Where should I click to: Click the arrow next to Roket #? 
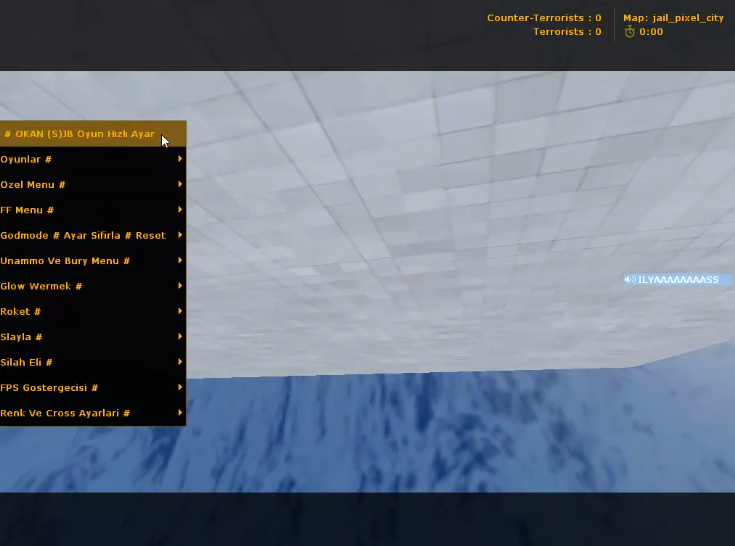pyautogui.click(x=180, y=311)
